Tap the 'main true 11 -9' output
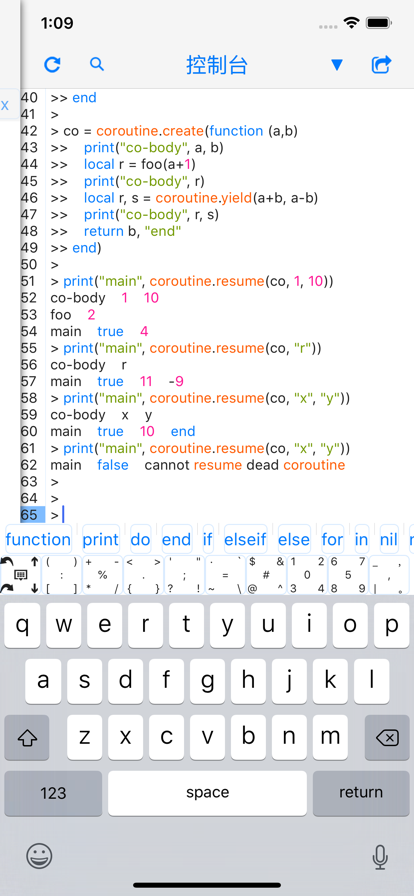414x896 pixels. point(117,381)
